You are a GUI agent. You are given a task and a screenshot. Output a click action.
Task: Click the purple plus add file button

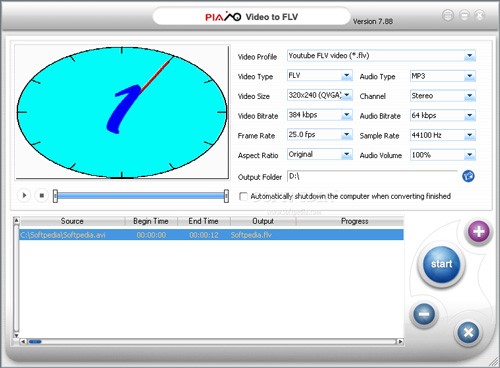479,231
